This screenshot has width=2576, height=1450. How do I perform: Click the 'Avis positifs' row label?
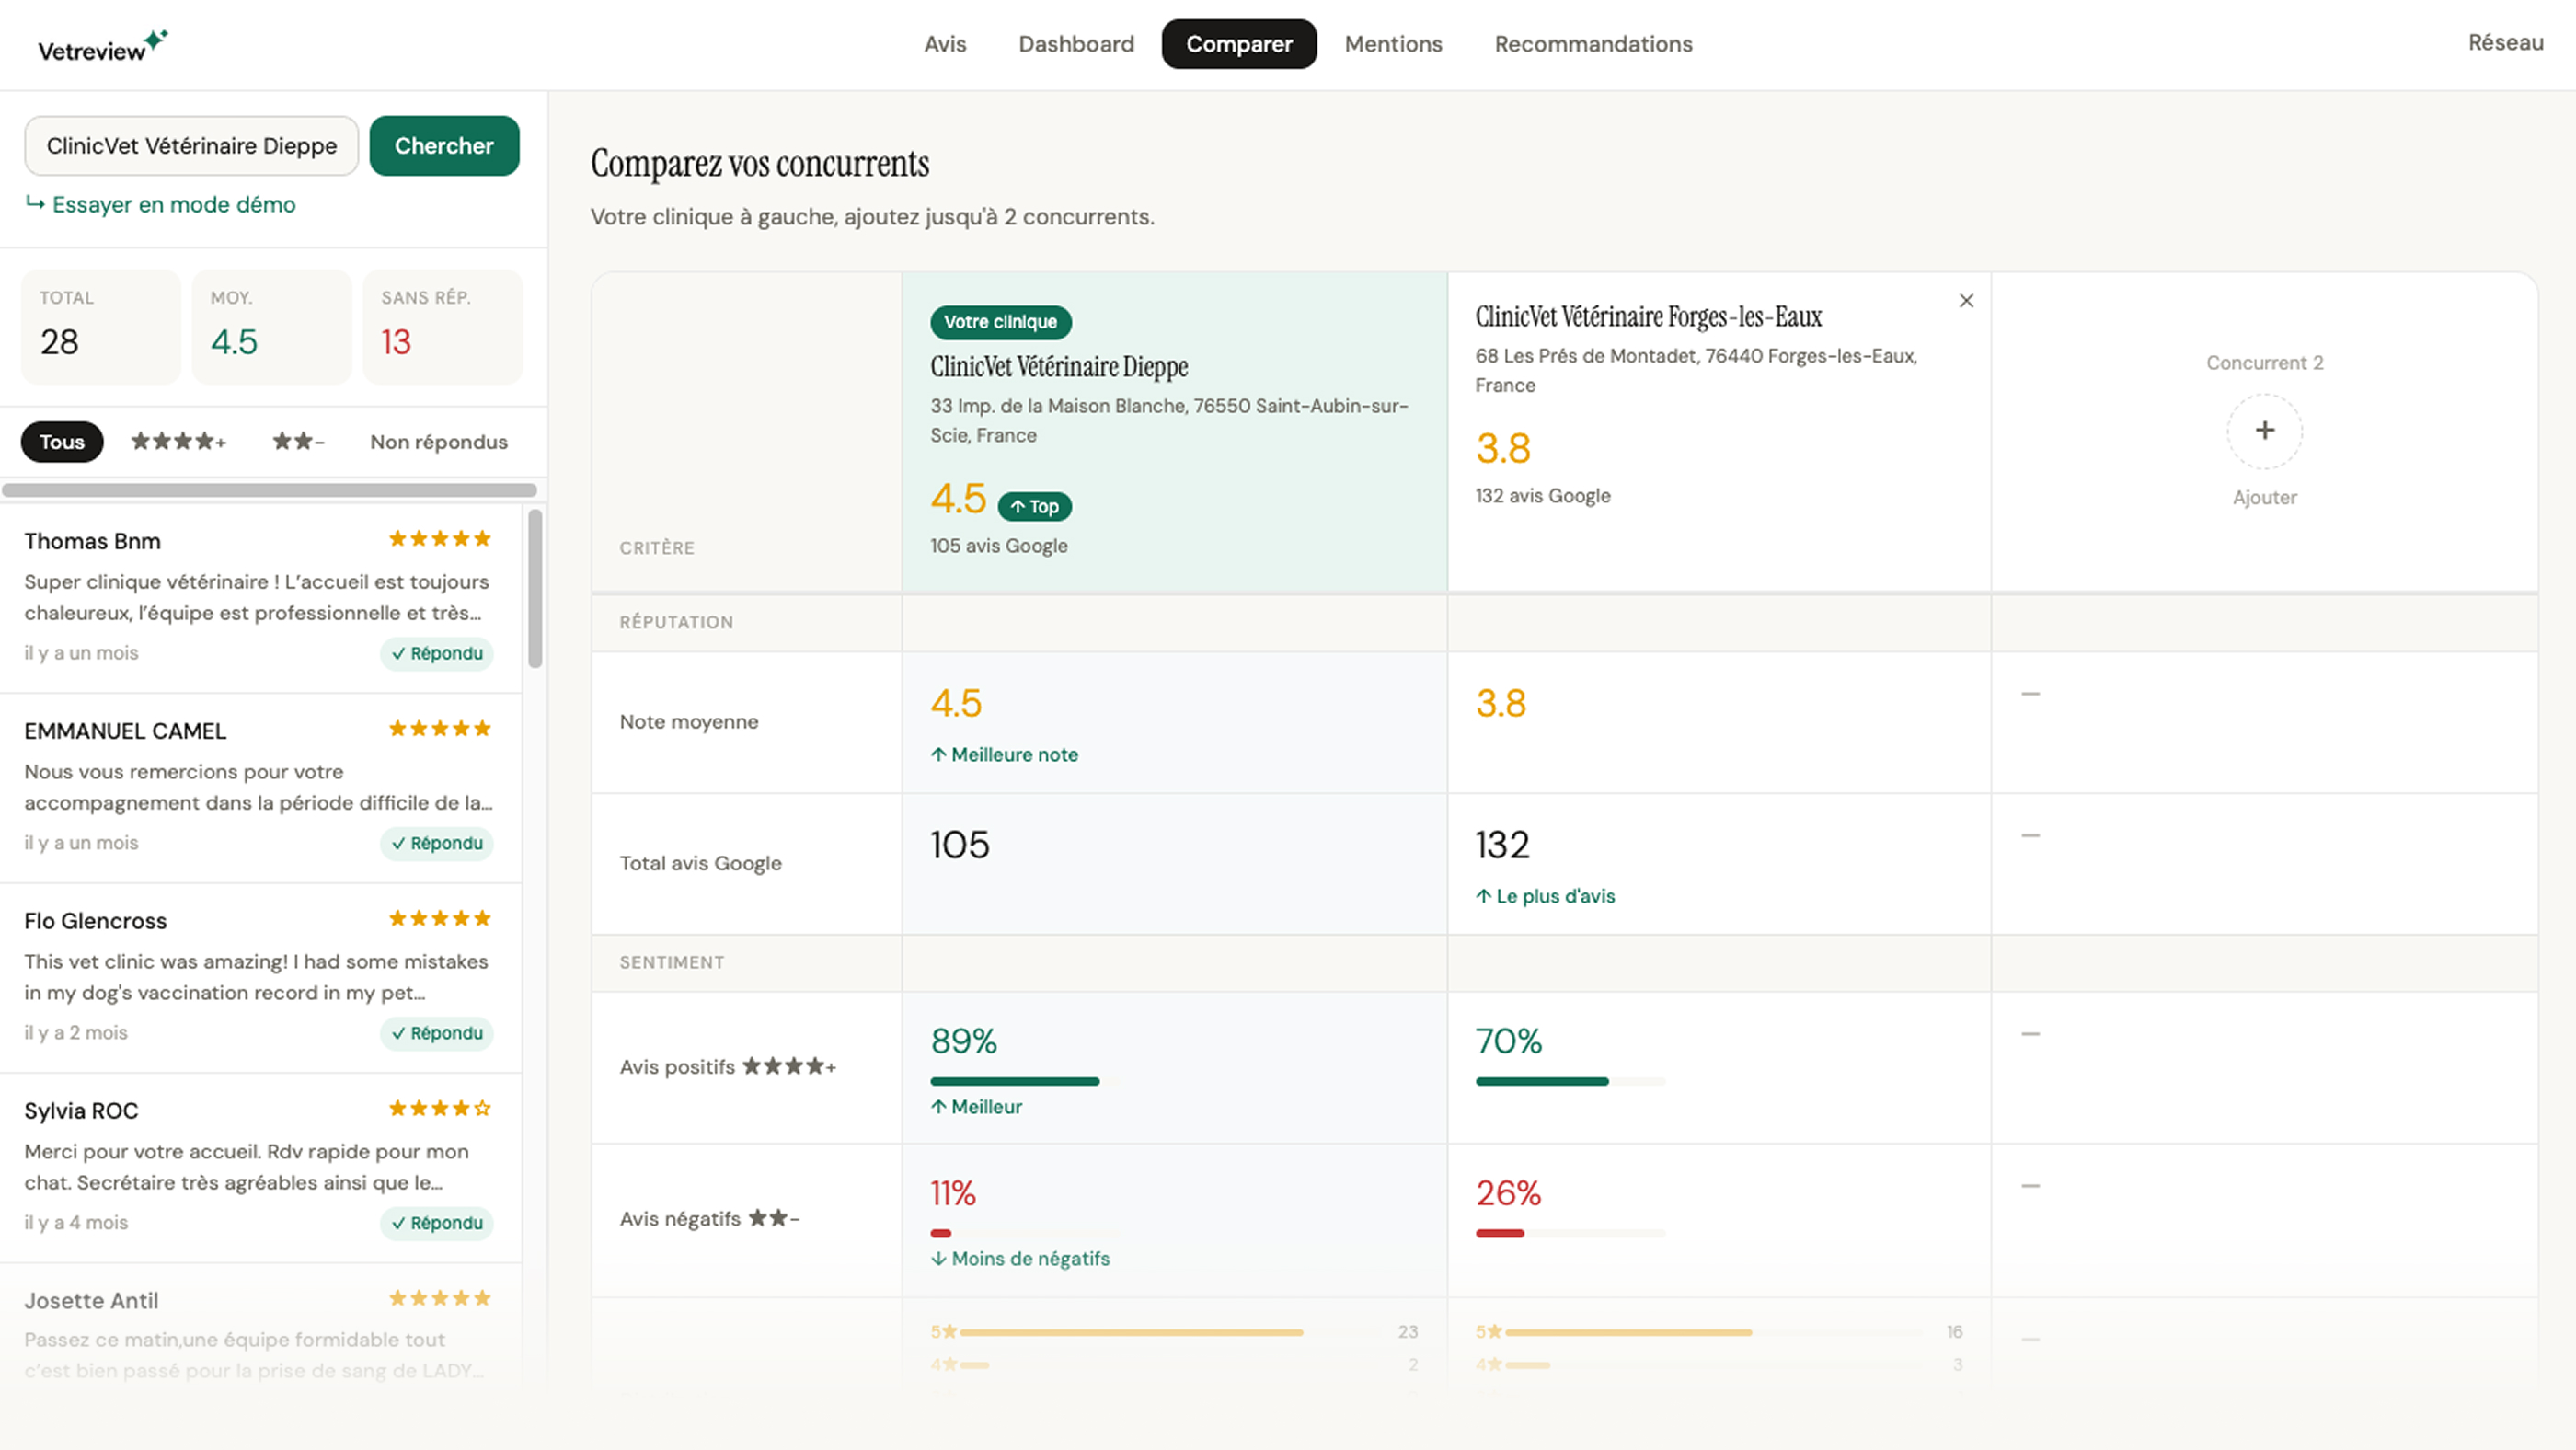(x=728, y=1067)
